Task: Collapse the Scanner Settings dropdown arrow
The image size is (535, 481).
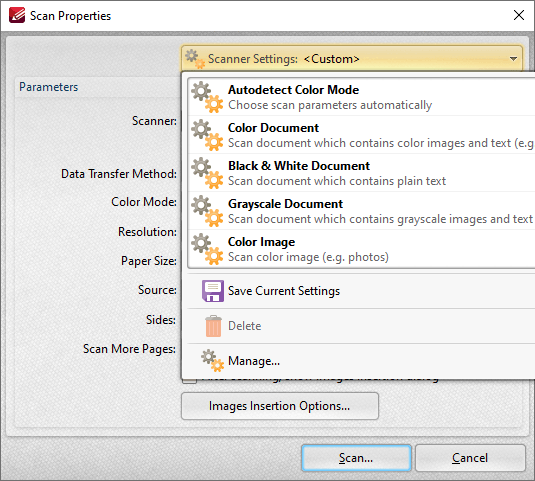Action: (513, 59)
